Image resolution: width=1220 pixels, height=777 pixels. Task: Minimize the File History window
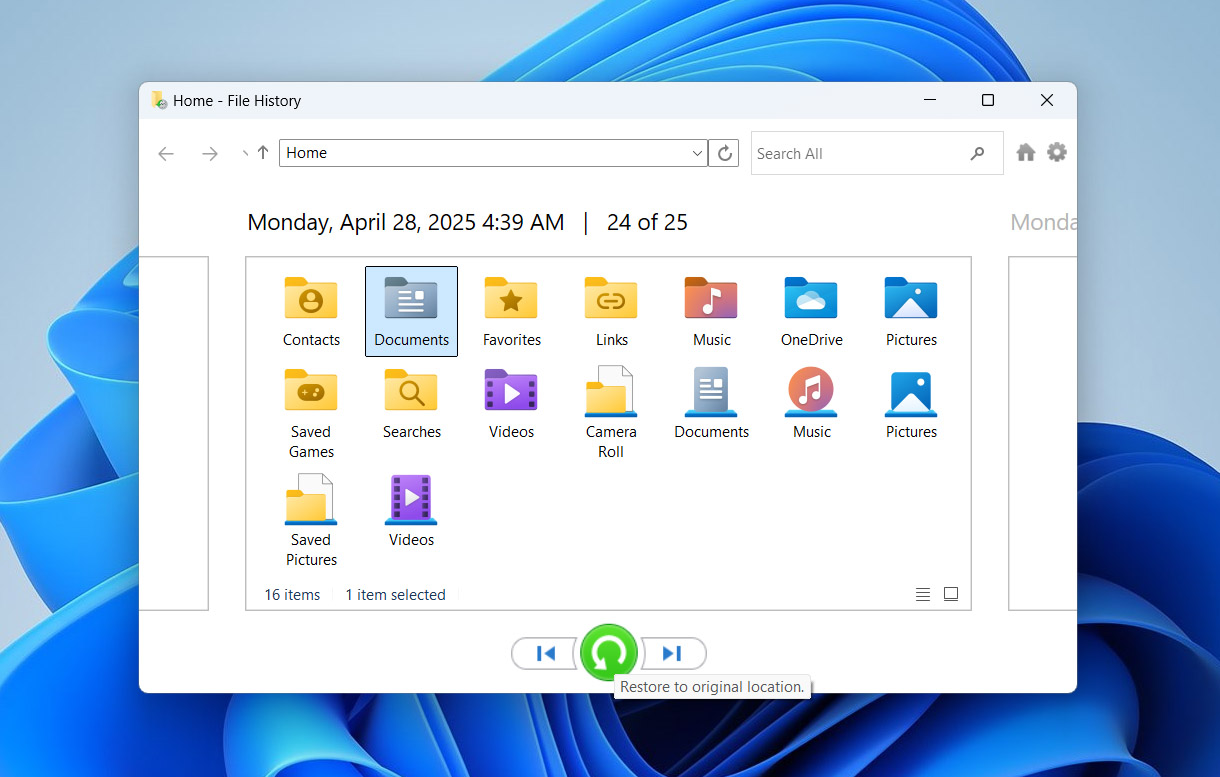click(x=930, y=100)
